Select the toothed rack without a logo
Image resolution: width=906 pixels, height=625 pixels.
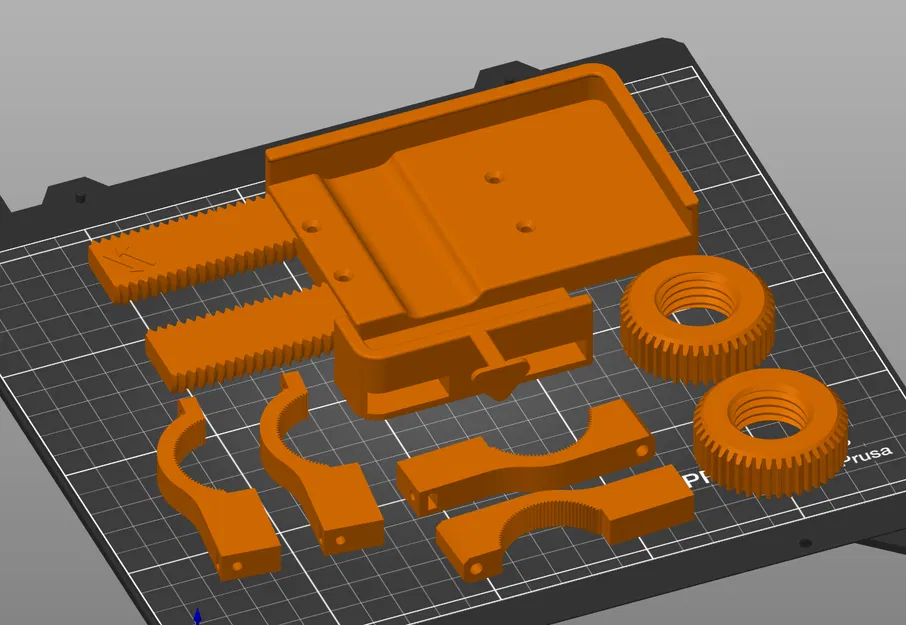coord(243,338)
